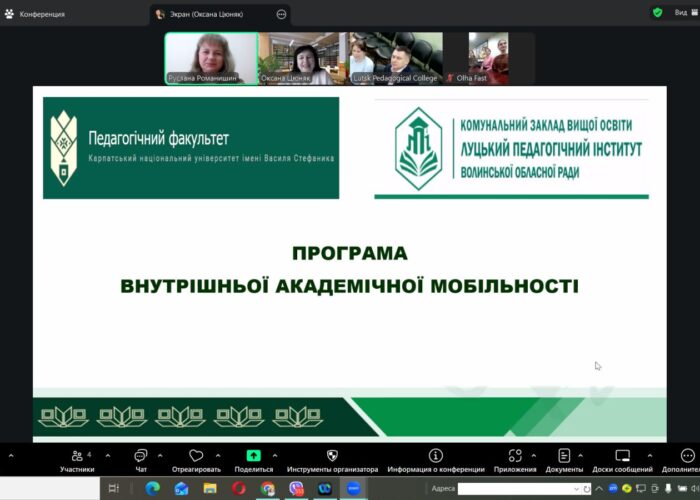Open the Чат chat panel
700x500 pixels.
pos(141,456)
